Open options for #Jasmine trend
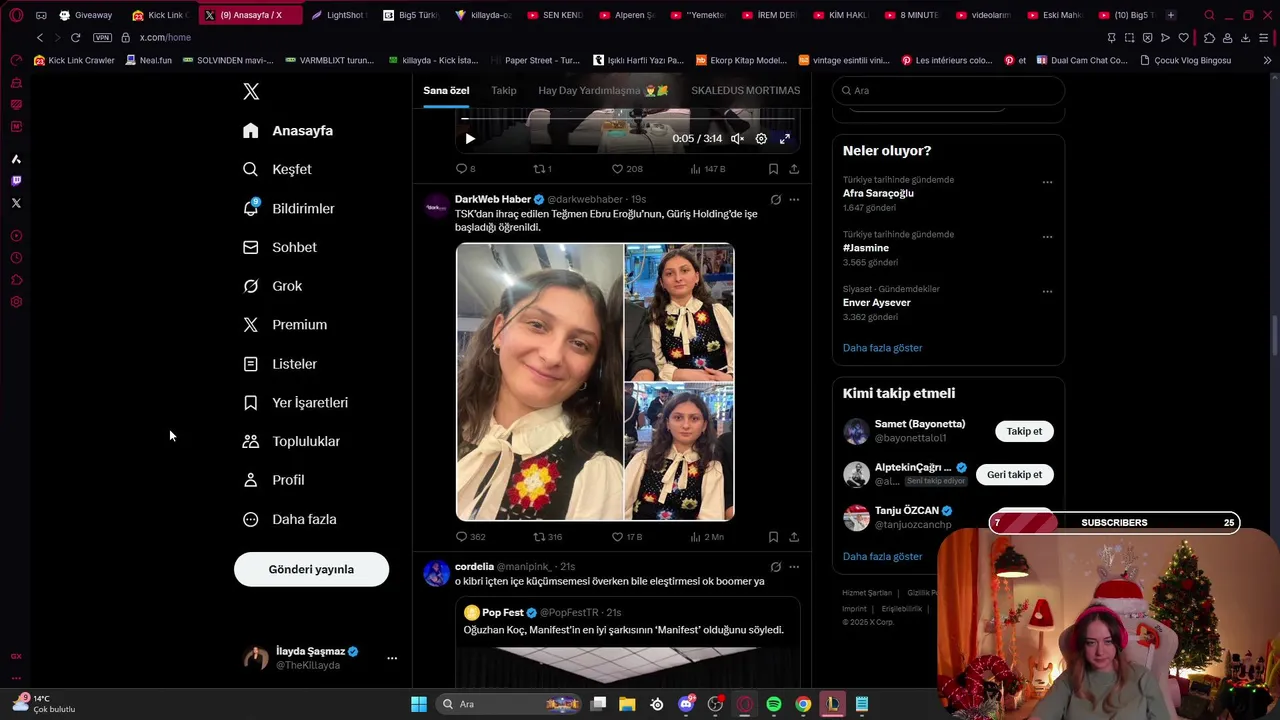 1047,237
